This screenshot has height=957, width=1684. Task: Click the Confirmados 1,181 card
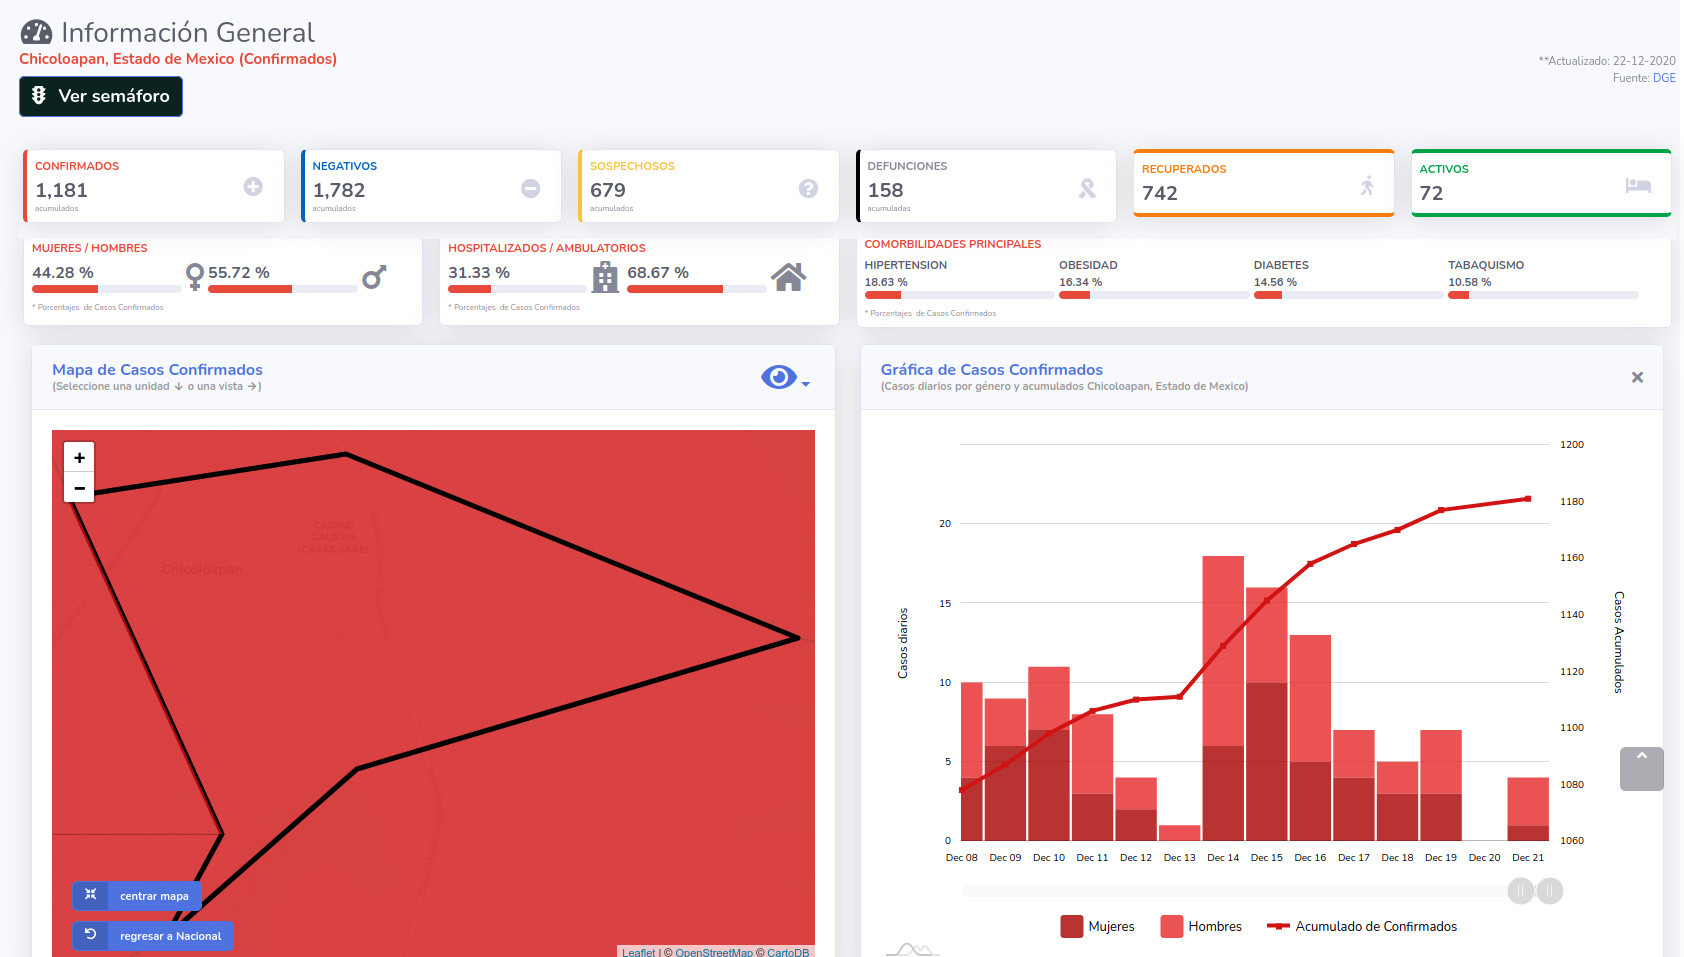154,186
